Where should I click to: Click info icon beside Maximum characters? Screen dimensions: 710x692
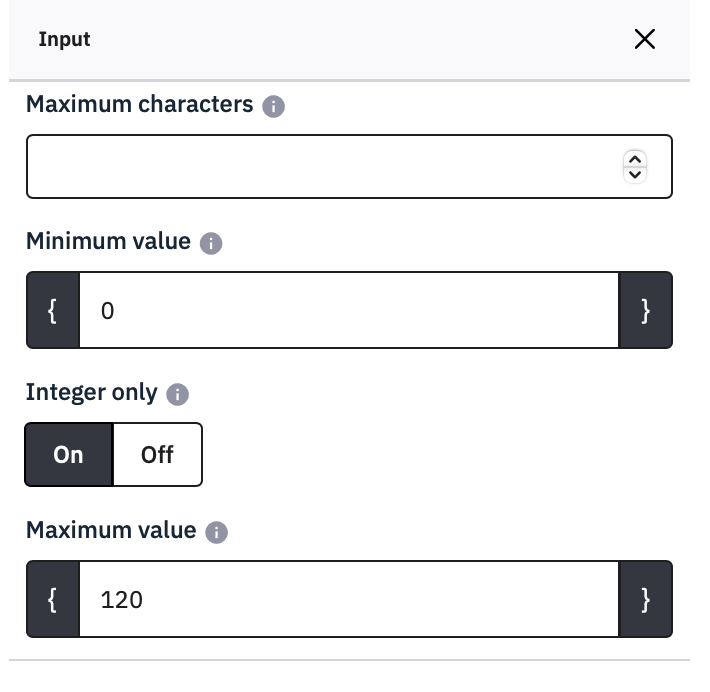pos(273,106)
